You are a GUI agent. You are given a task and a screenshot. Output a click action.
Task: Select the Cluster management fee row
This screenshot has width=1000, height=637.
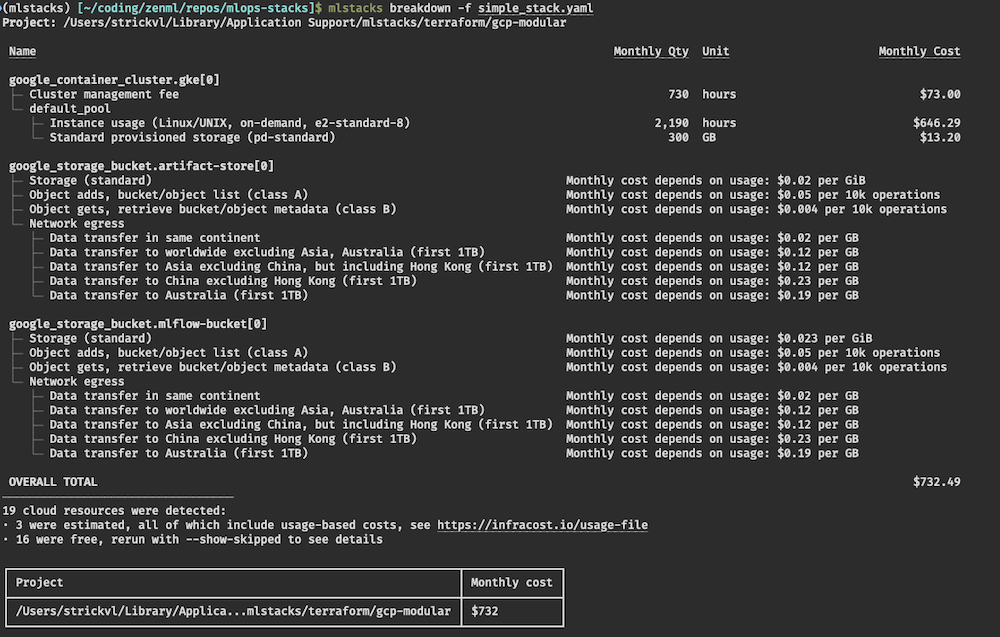104,94
